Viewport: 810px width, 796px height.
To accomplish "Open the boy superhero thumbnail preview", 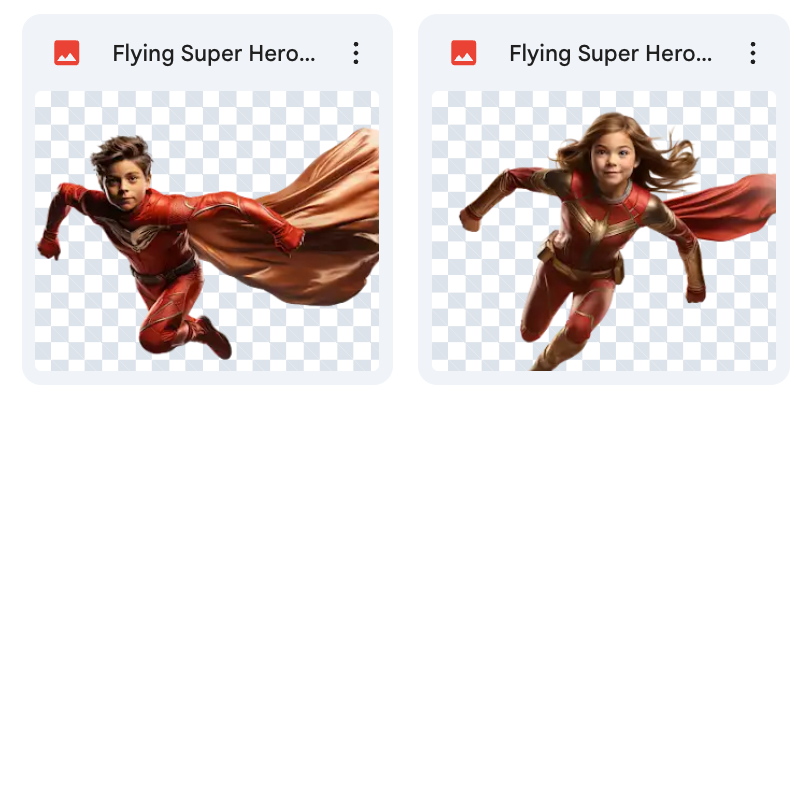I will (x=207, y=231).
